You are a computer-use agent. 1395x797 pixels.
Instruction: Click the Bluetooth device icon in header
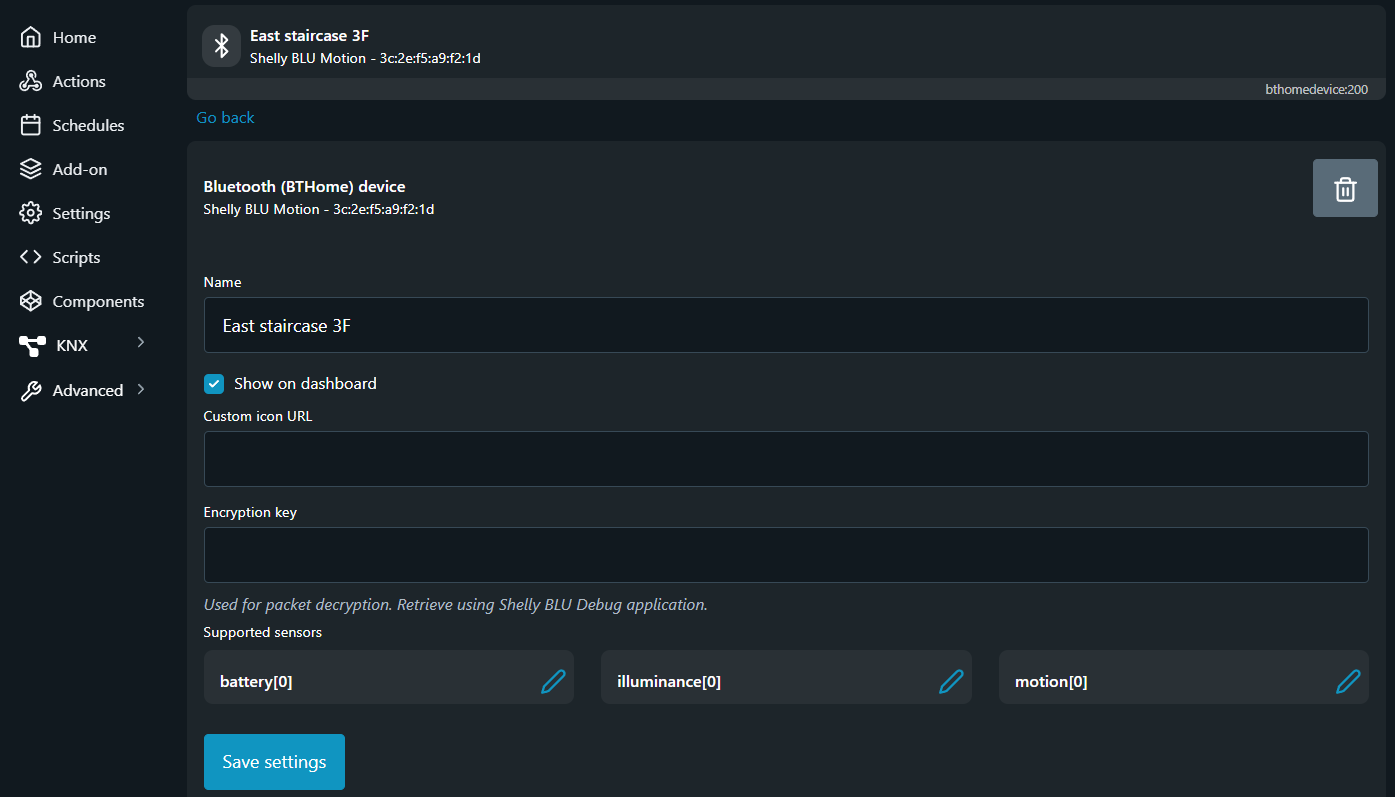(221, 46)
